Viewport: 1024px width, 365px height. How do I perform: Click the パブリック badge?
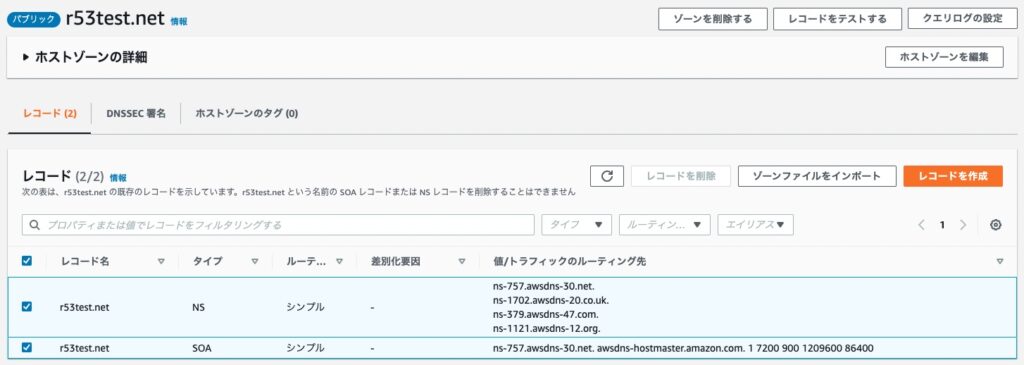tap(33, 19)
